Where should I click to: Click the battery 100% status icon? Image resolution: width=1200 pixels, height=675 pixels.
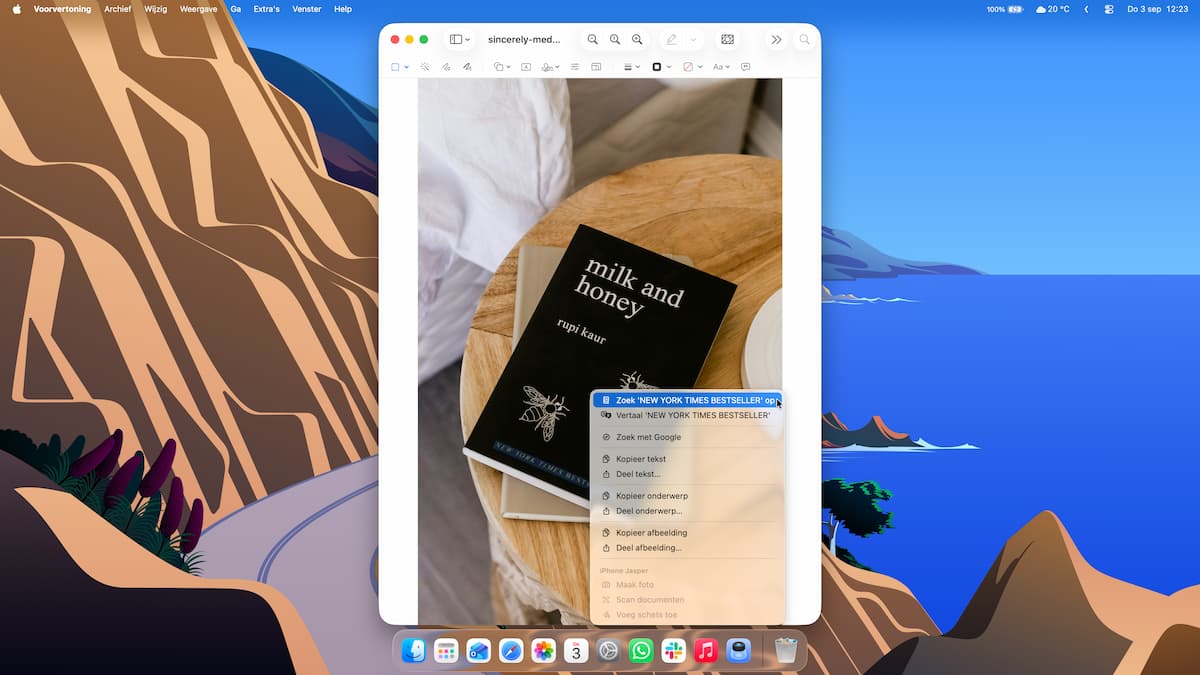pos(1003,9)
